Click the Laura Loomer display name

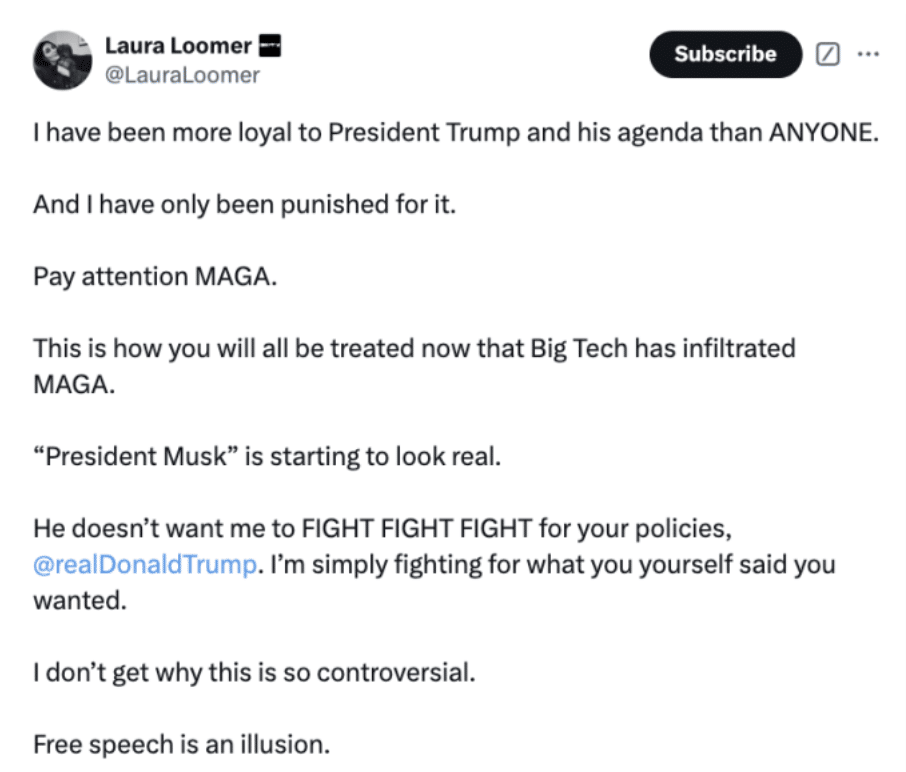click(178, 46)
